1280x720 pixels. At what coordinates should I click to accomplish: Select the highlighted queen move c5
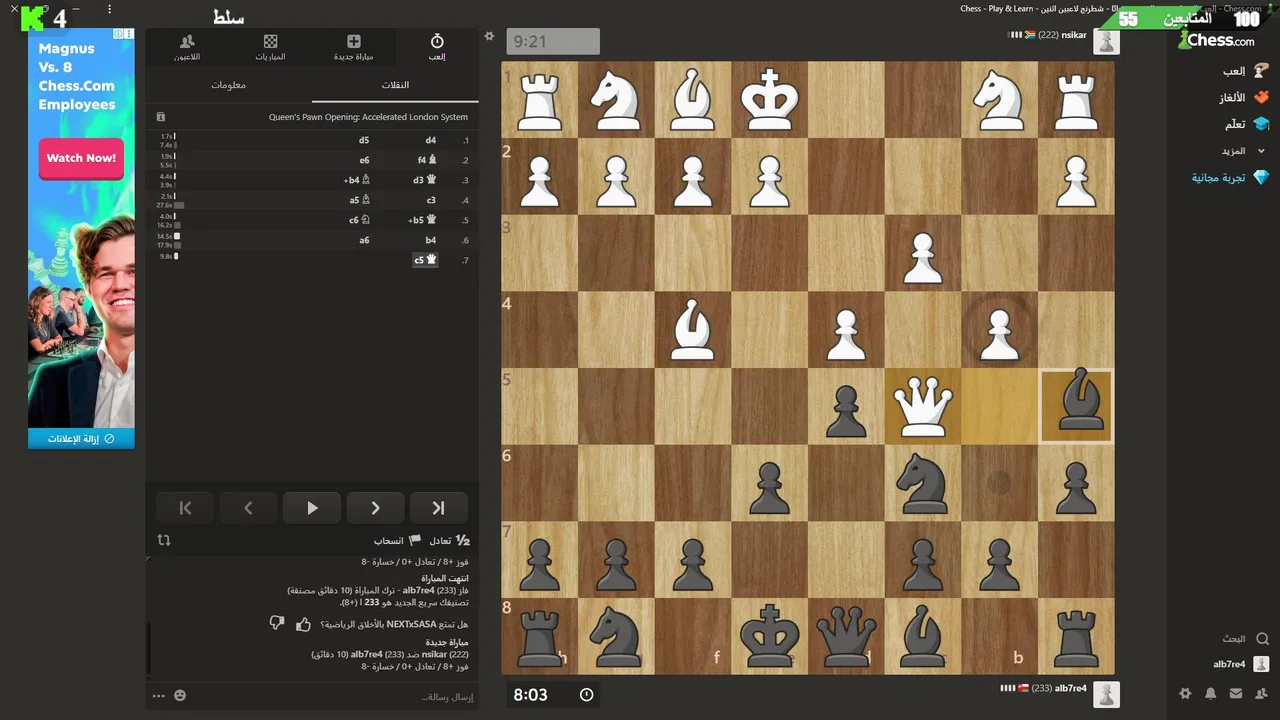click(426, 260)
